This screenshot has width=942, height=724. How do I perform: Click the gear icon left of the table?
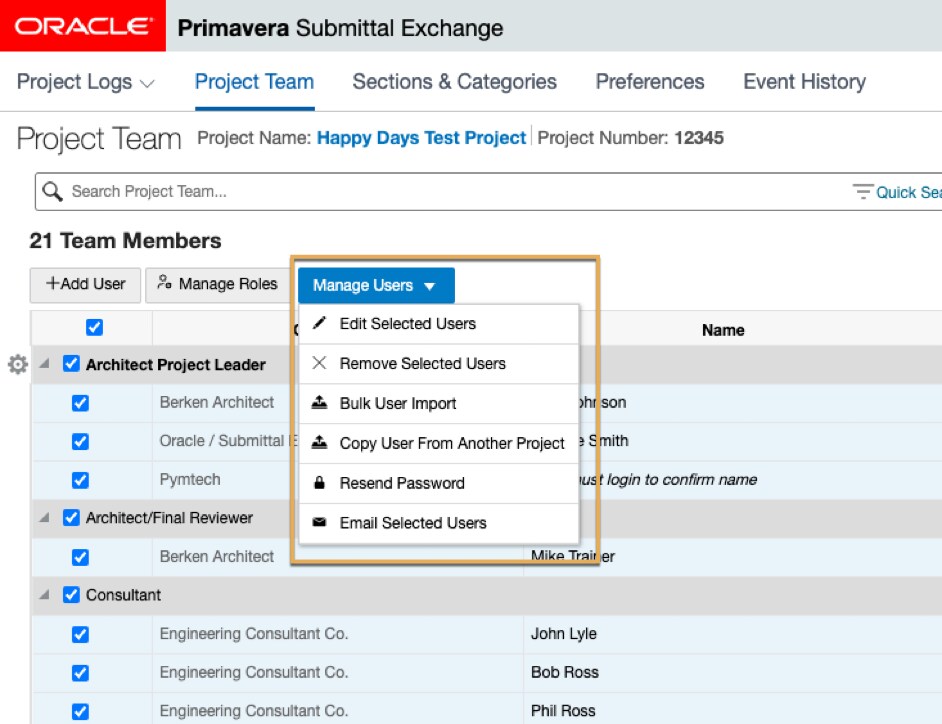17,365
